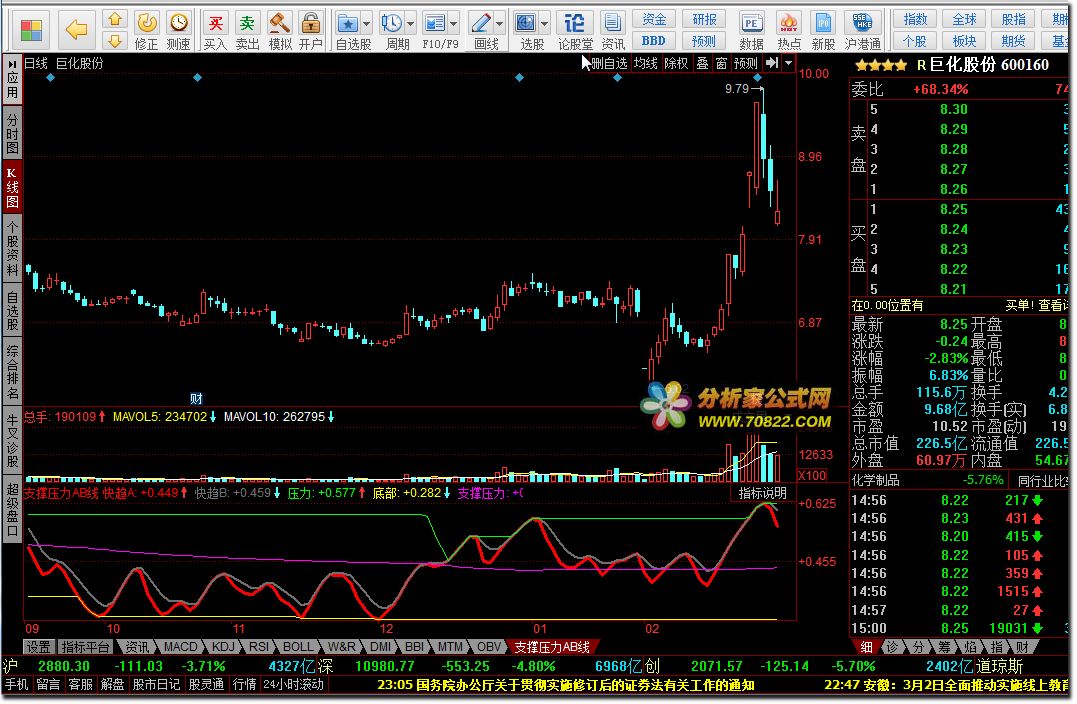Open the 沪港通 SSE HKE globe icon

862,23
